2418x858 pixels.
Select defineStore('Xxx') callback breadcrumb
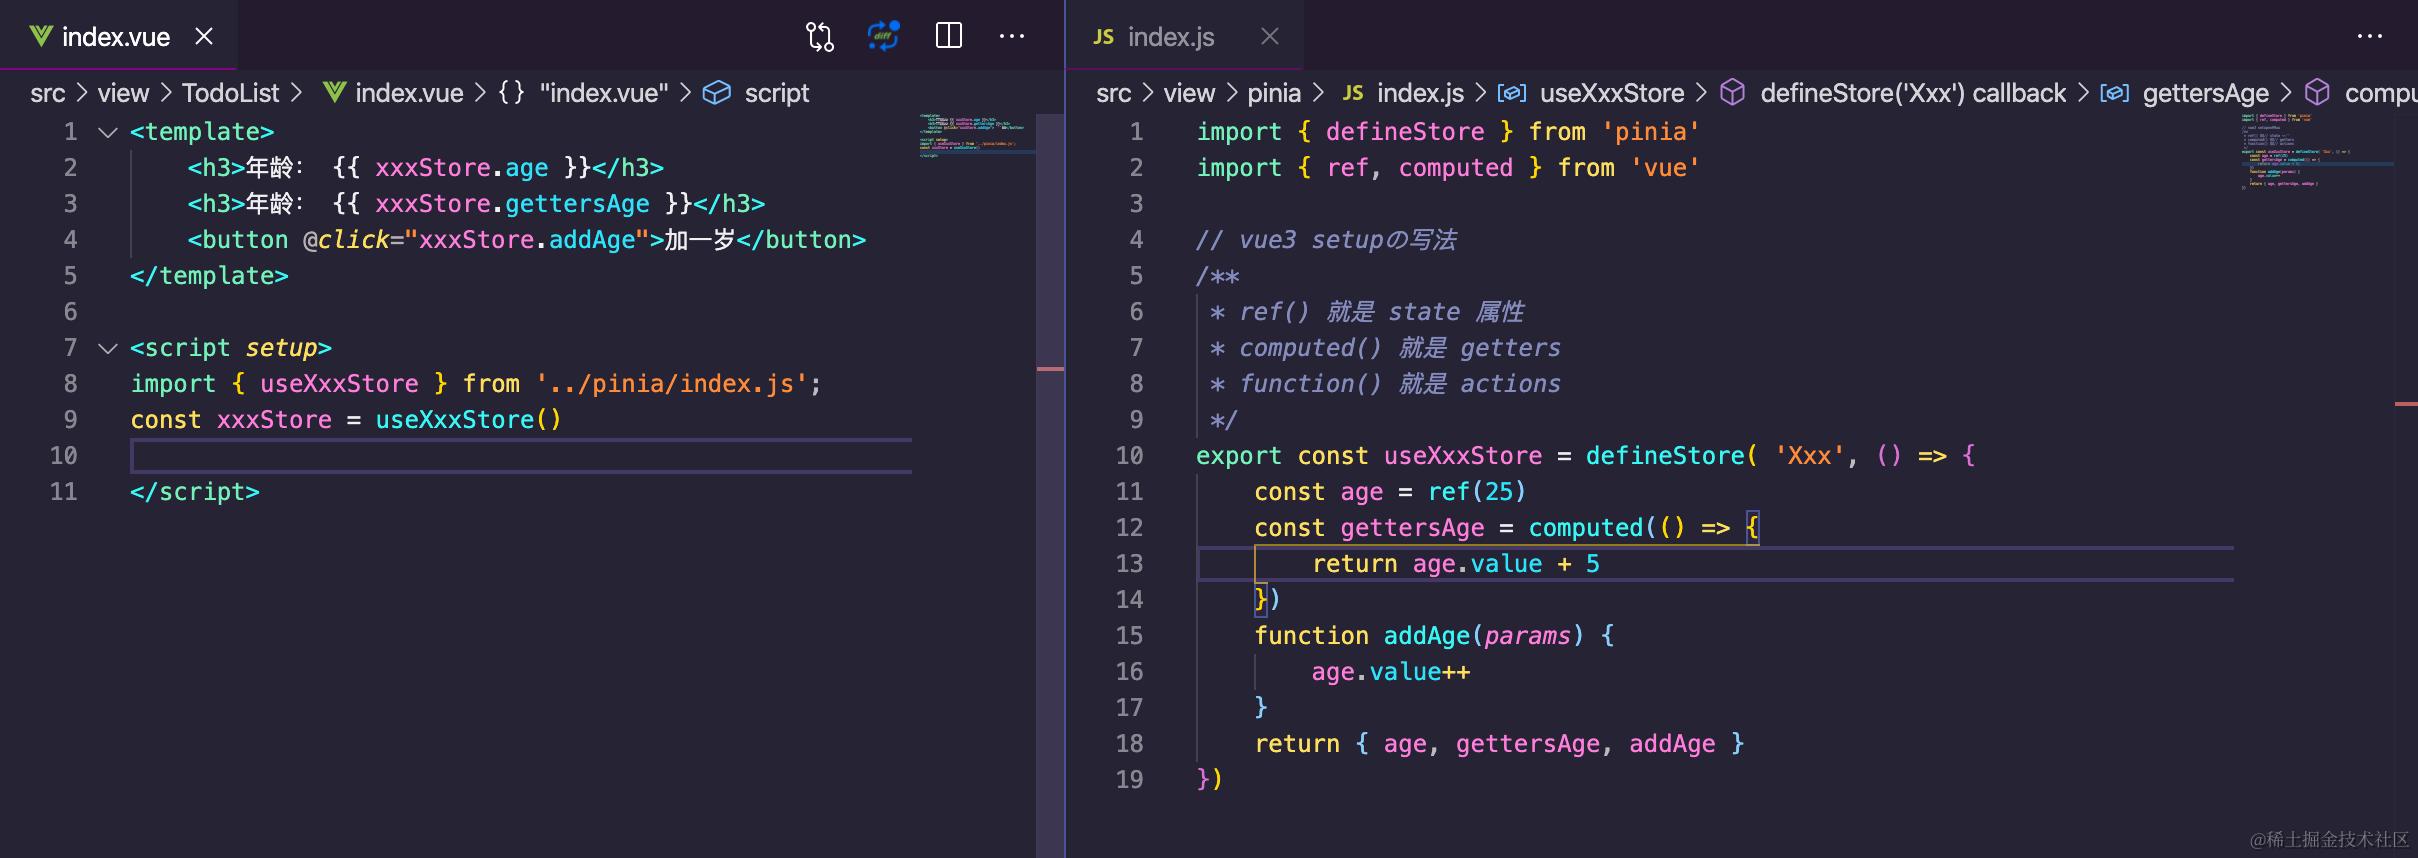pos(1913,93)
